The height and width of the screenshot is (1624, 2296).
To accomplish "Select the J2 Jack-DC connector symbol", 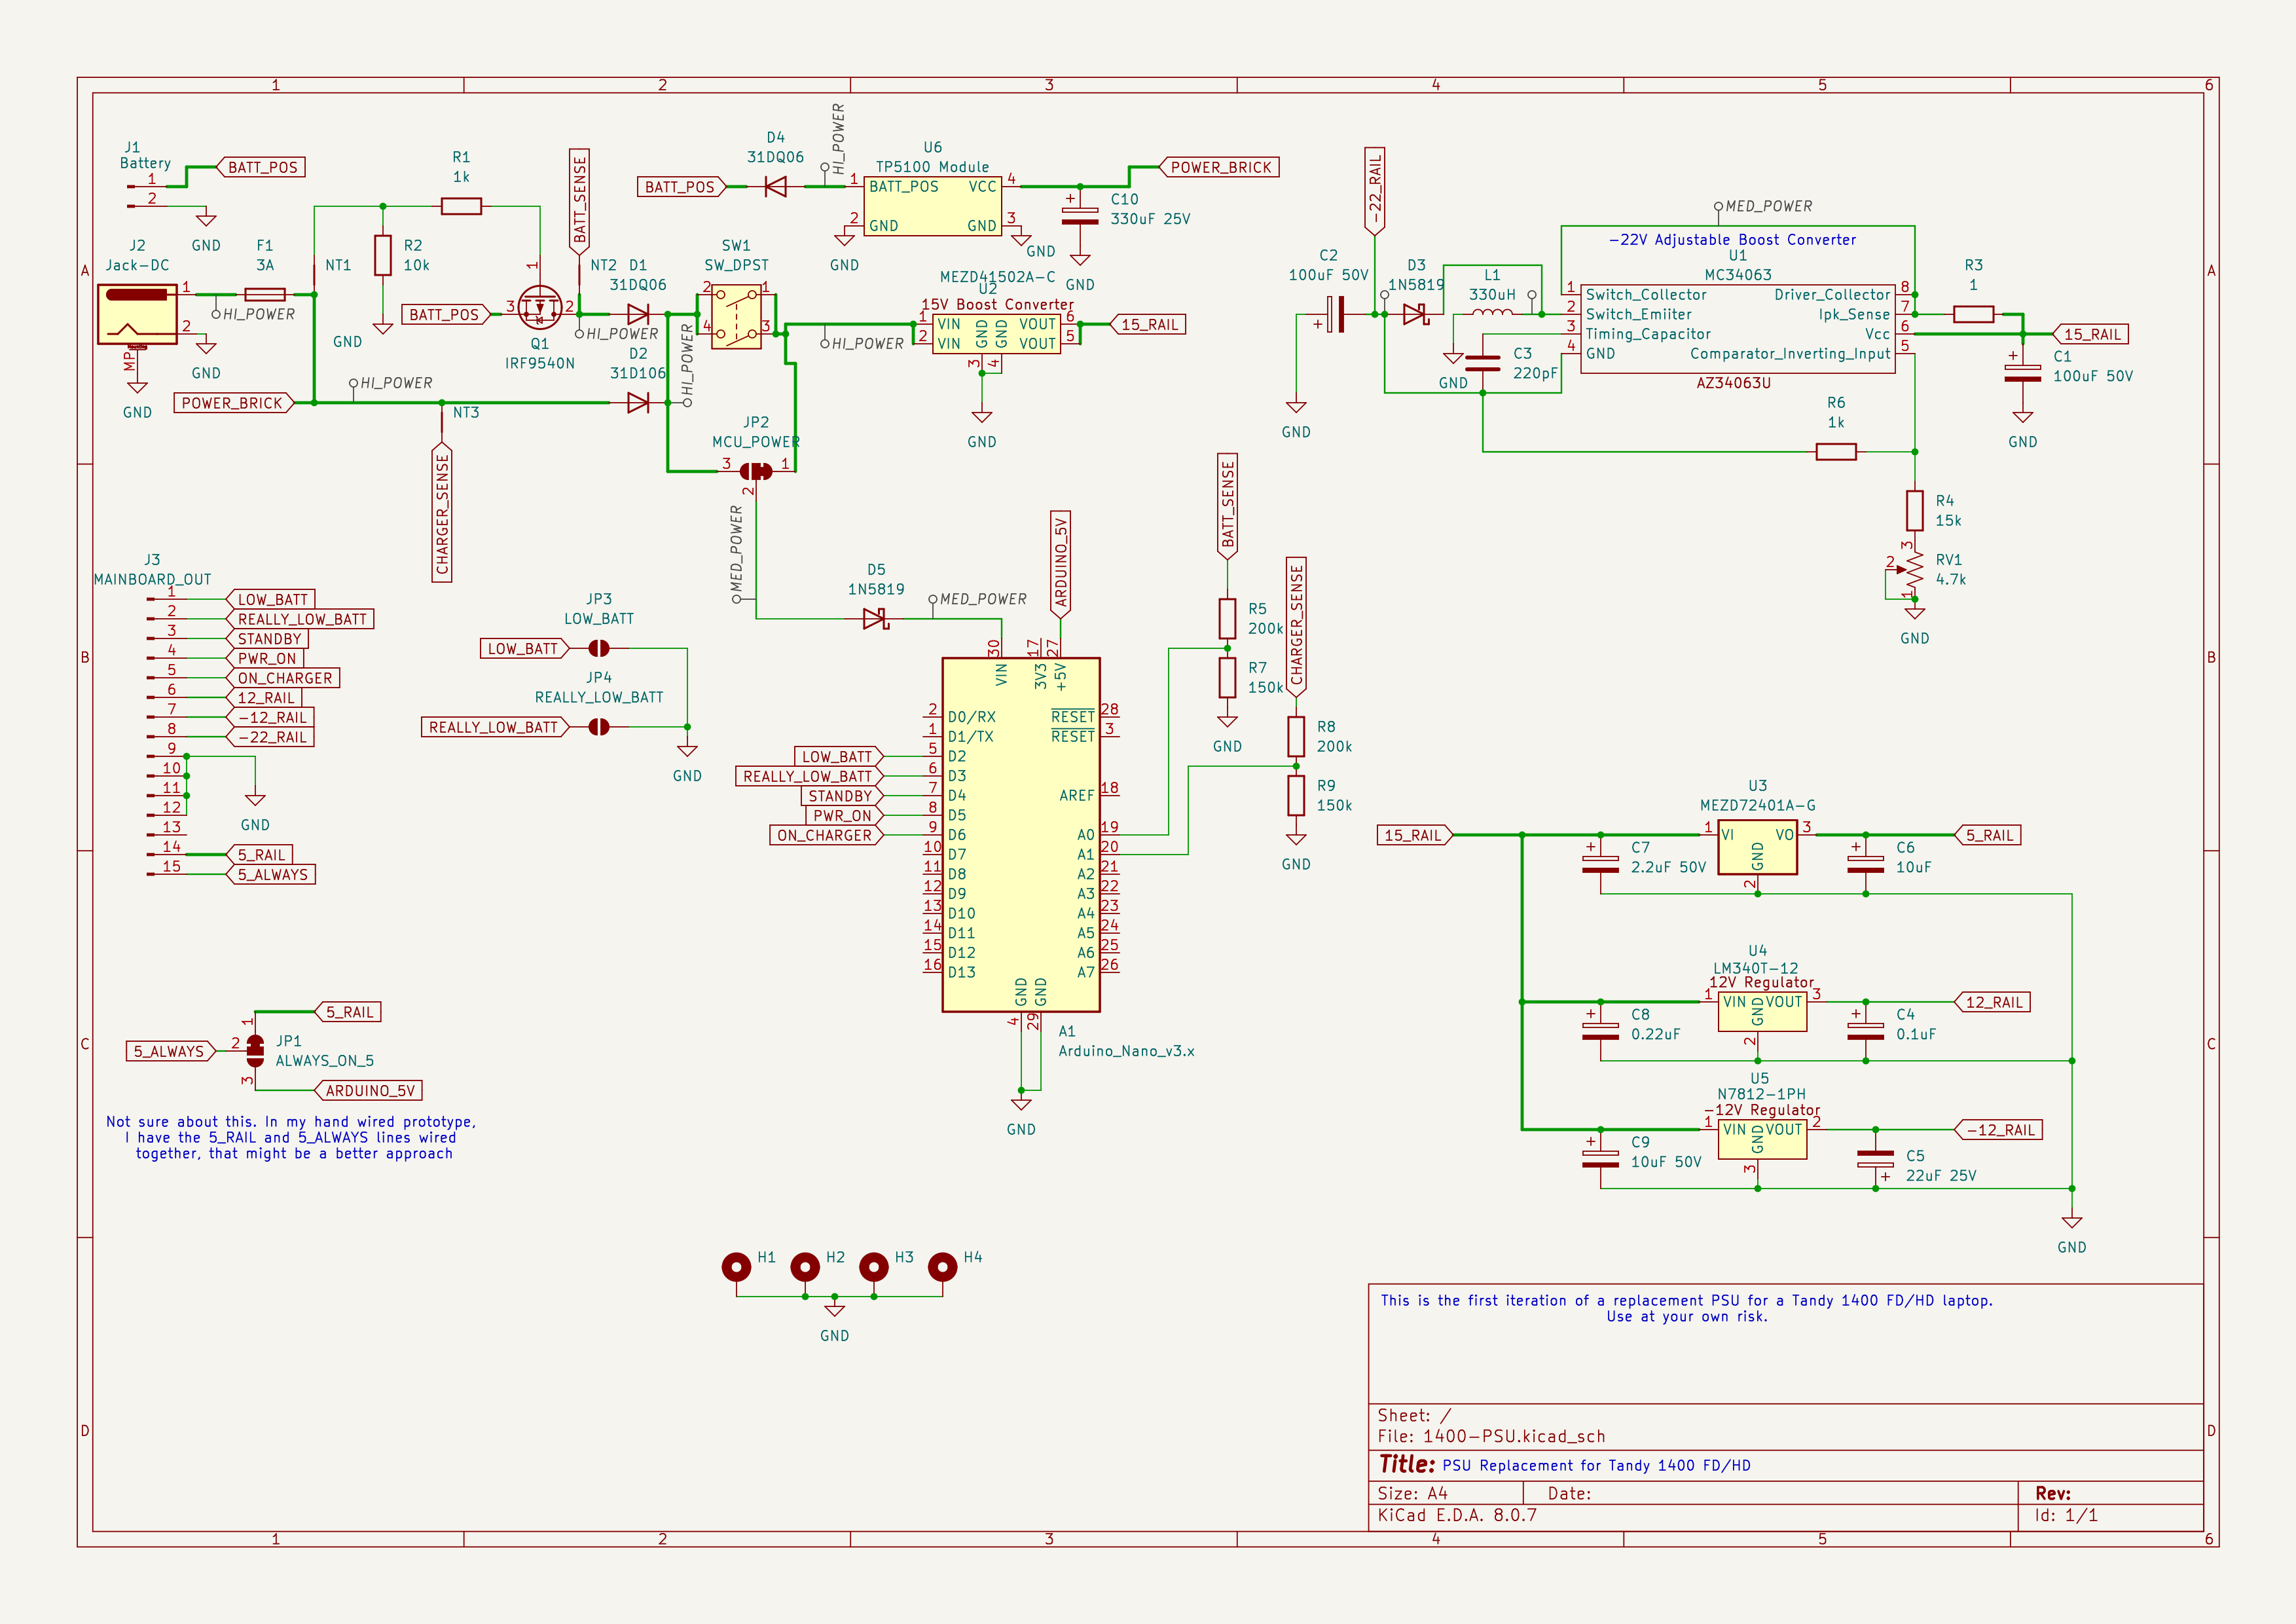I will click(137, 314).
